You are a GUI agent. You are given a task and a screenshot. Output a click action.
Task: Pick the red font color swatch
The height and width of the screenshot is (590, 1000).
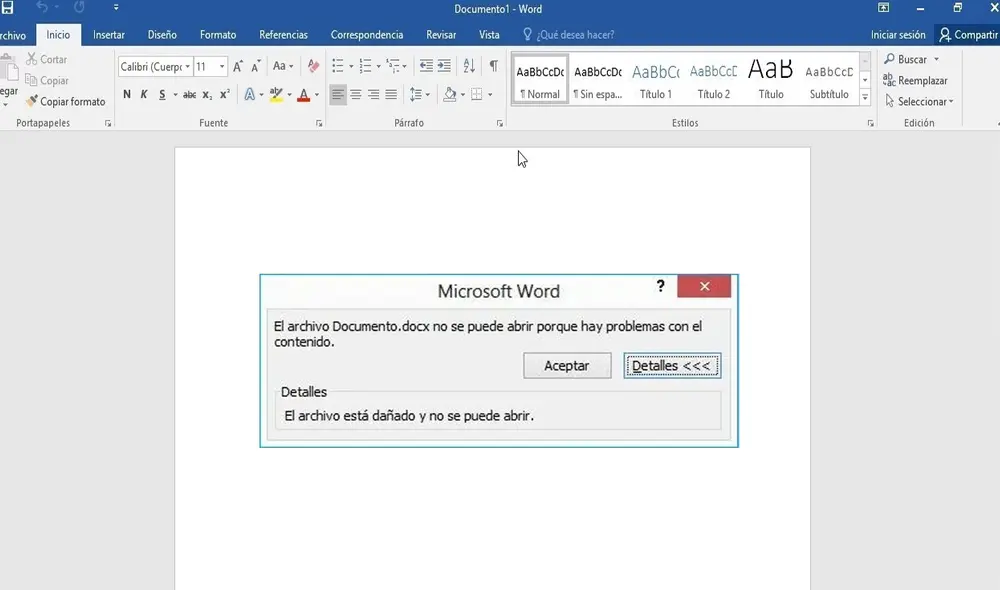(304, 94)
